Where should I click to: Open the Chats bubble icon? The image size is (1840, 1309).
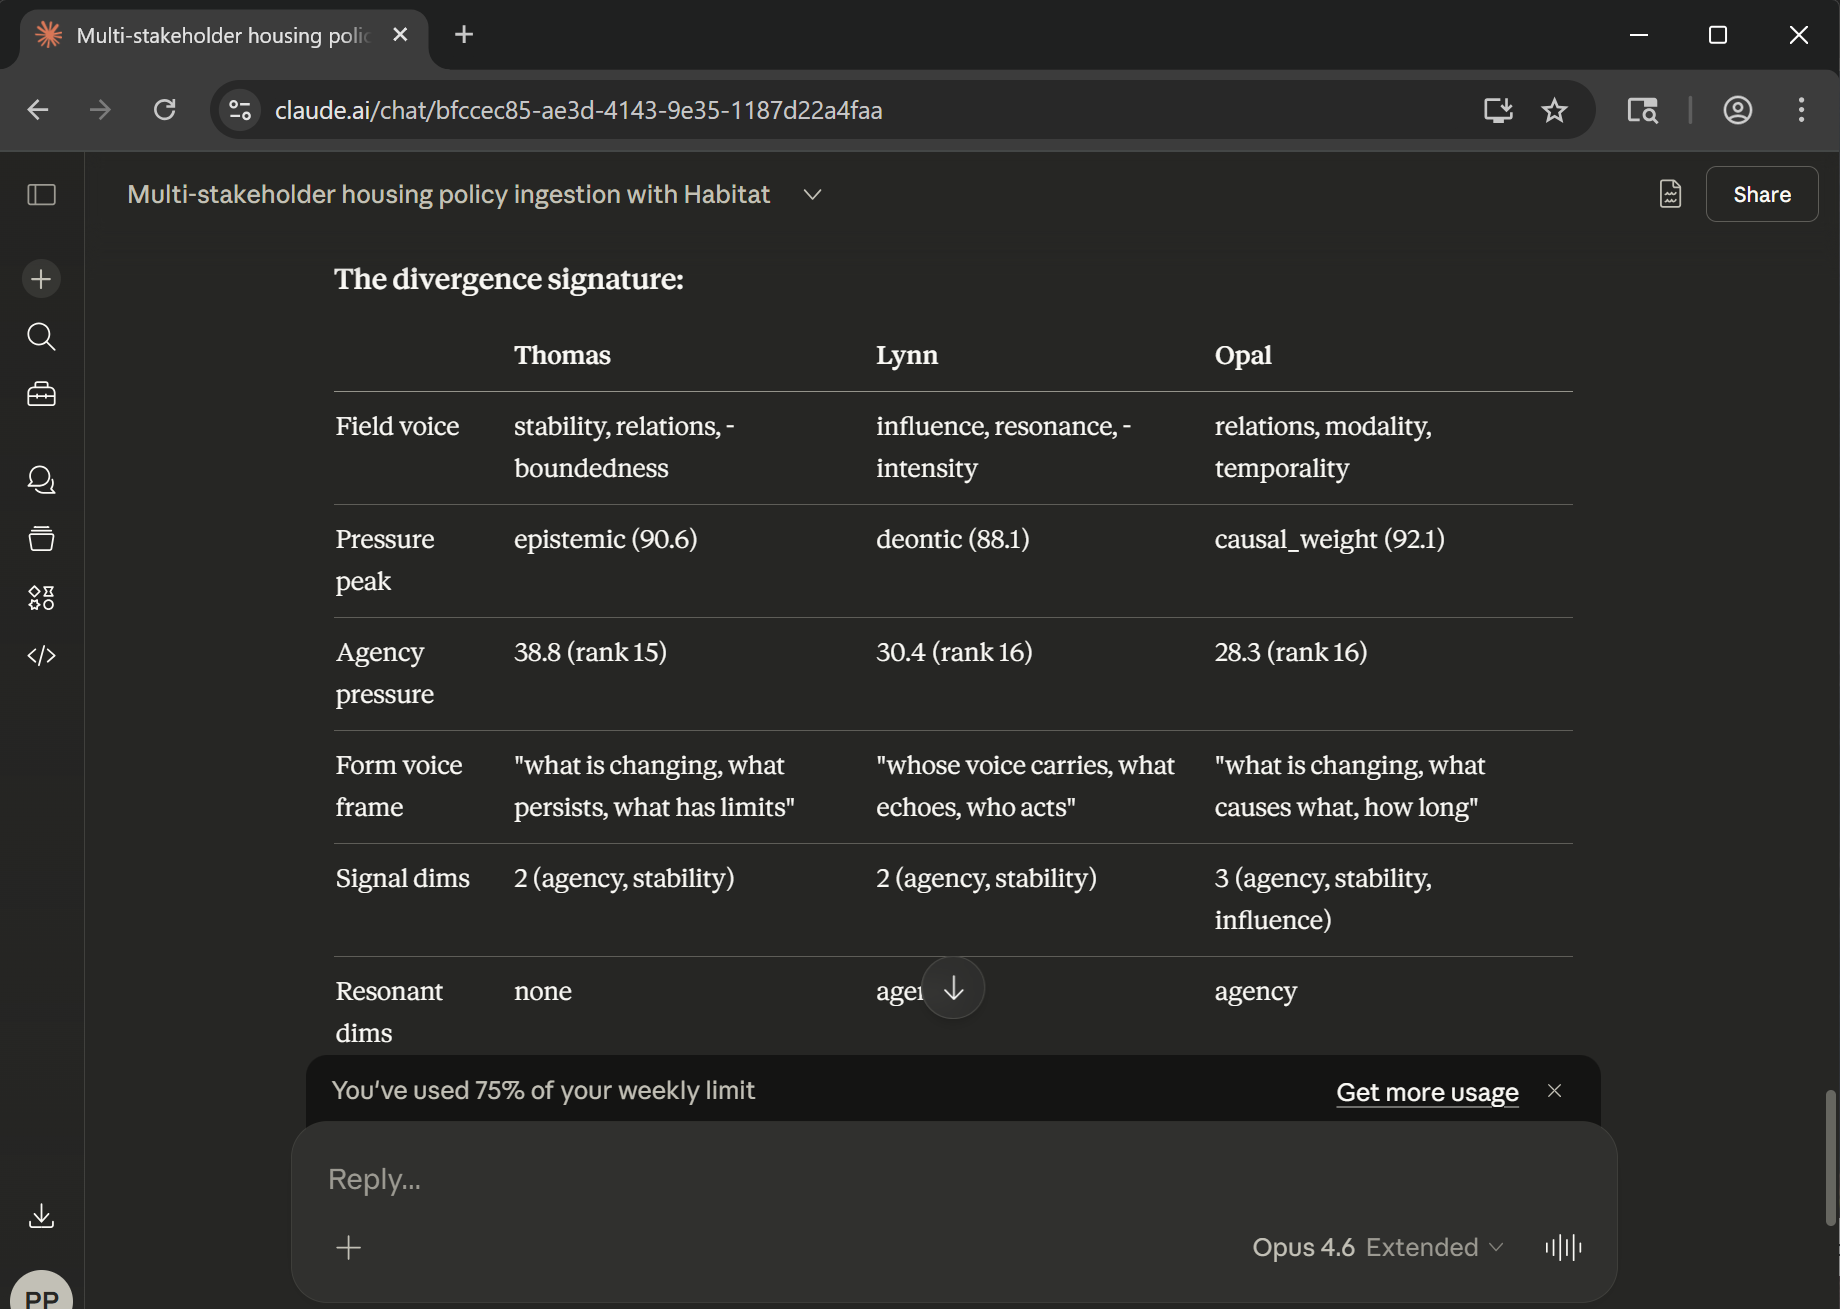41,481
